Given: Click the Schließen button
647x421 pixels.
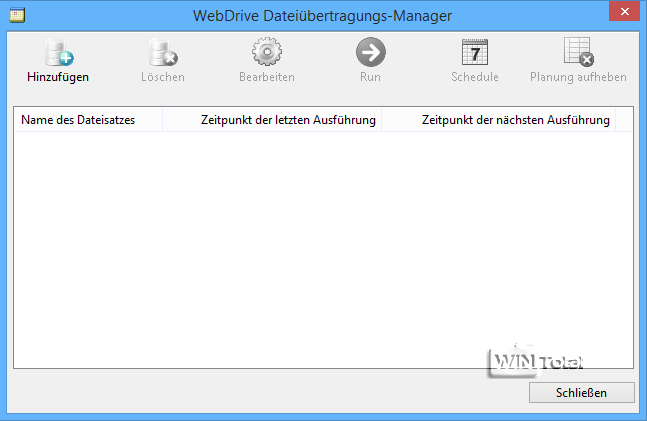Looking at the screenshot, I should 581,393.
